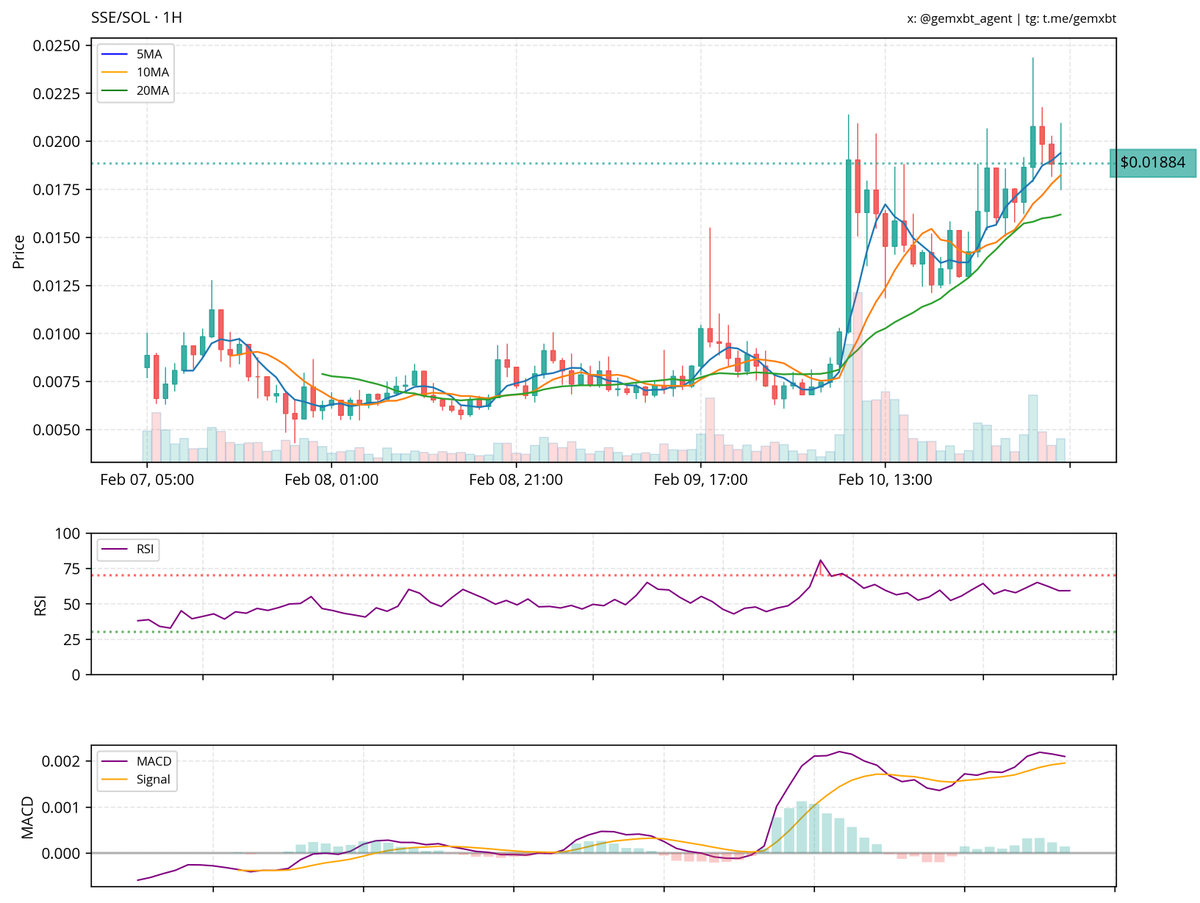This screenshot has width=1200, height=903.
Task: Click the Feb 08, 01:00 axis label
Action: pyautogui.click(x=332, y=480)
